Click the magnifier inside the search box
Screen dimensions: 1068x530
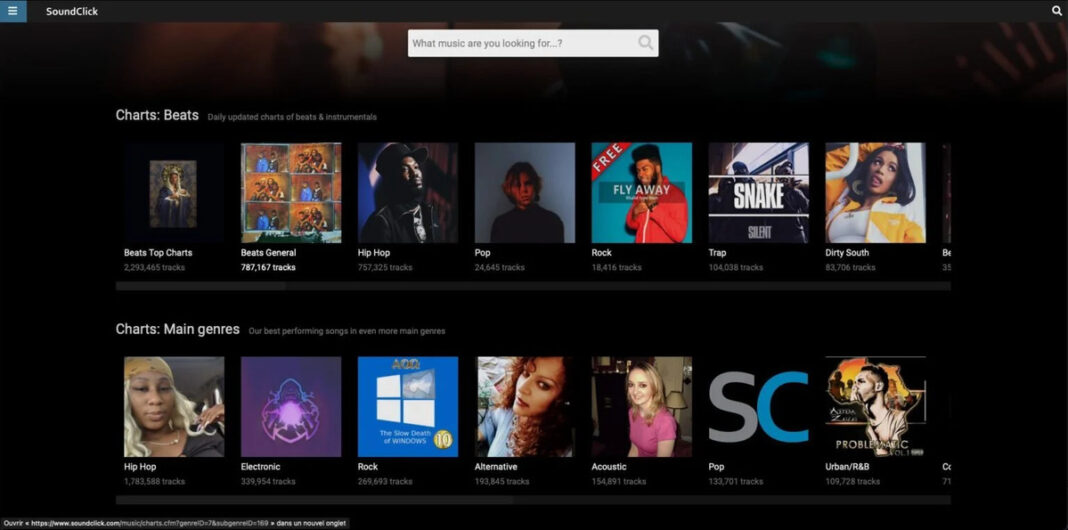645,43
